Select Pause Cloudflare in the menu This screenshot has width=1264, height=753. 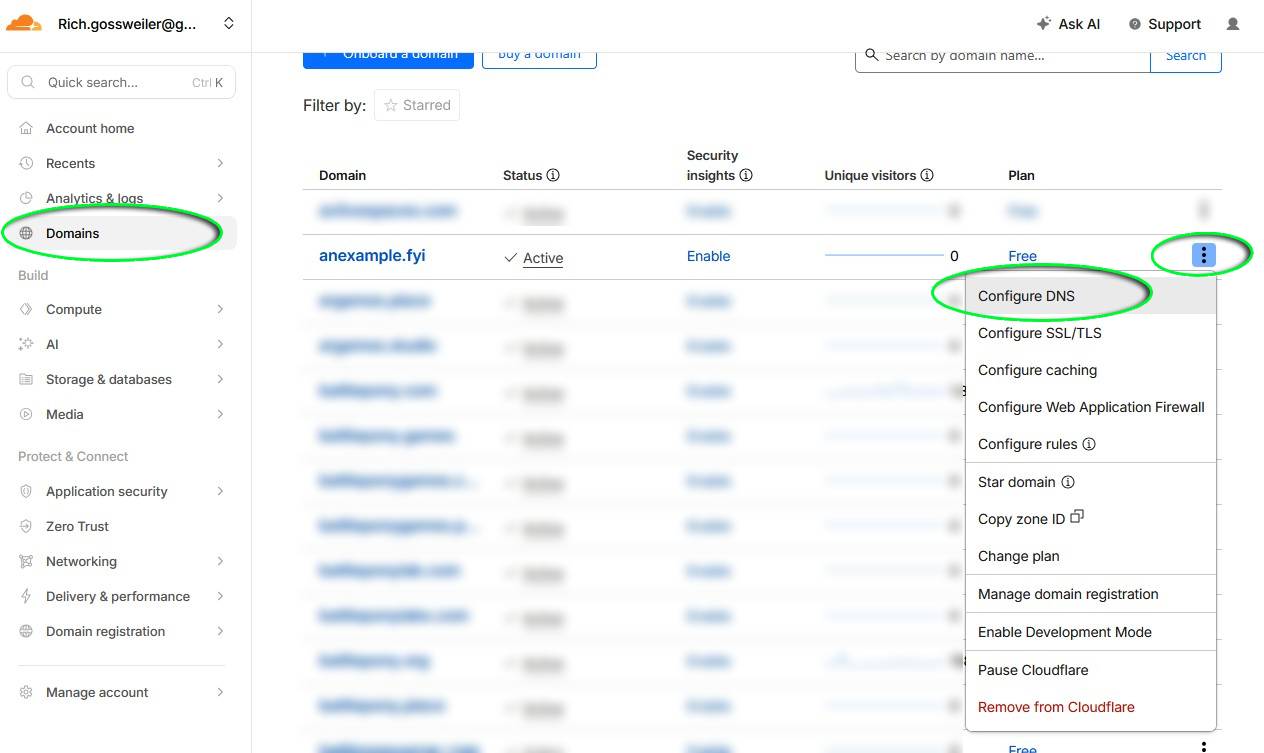click(x=1033, y=670)
